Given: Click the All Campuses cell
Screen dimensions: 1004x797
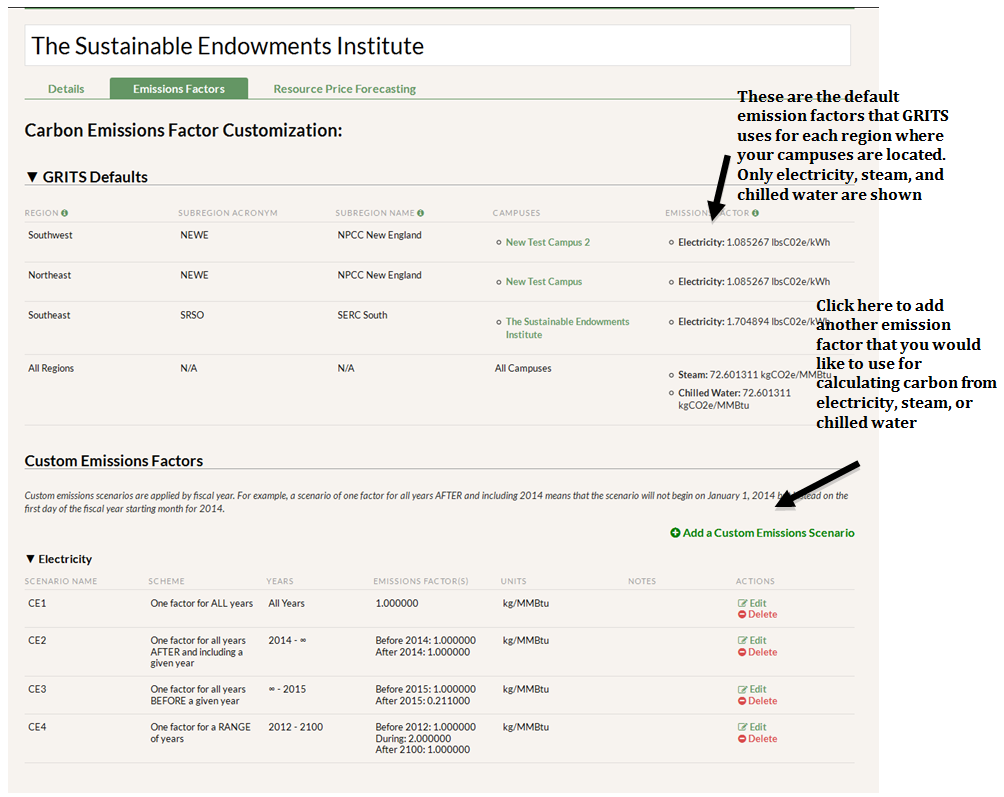Looking at the screenshot, I should pyautogui.click(x=522, y=368).
